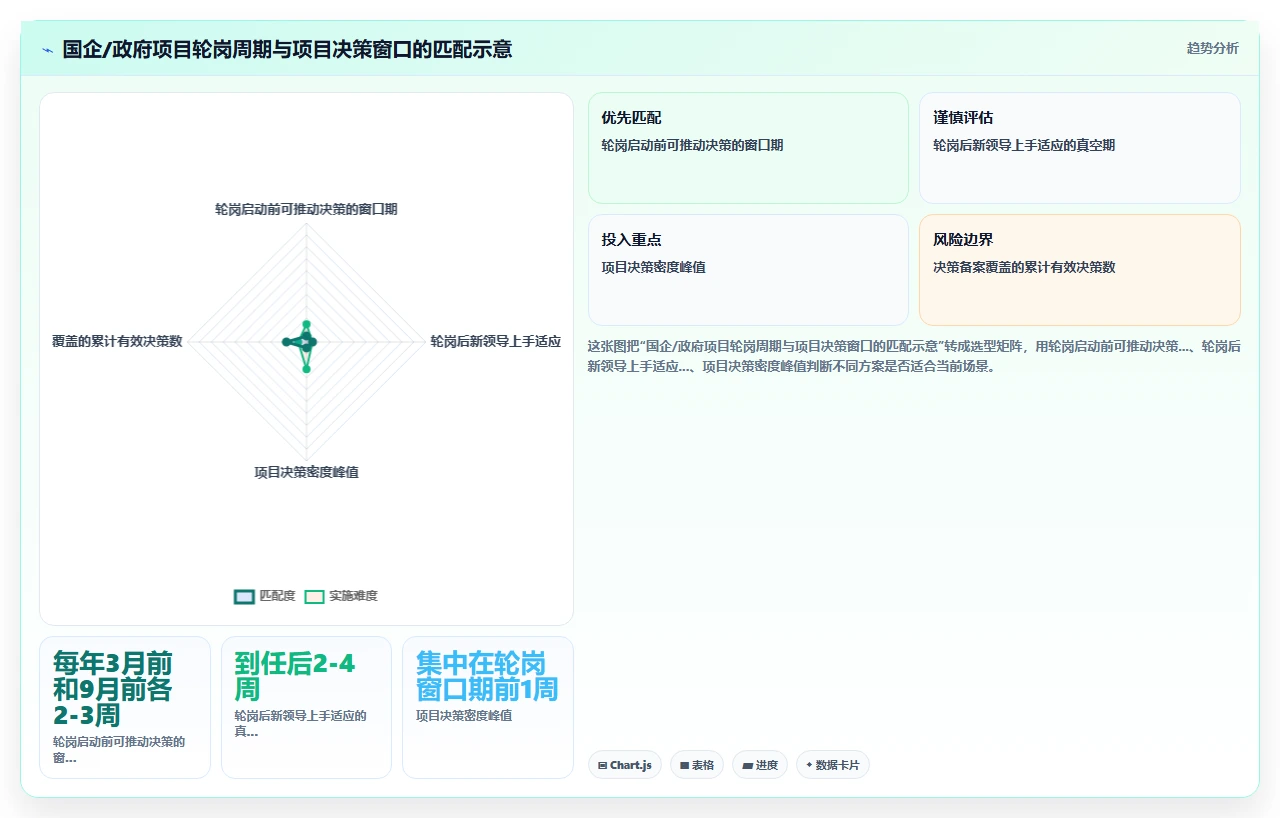
Task: Click the description paragraph starting 这张图把
Action: pyautogui.click(x=914, y=356)
